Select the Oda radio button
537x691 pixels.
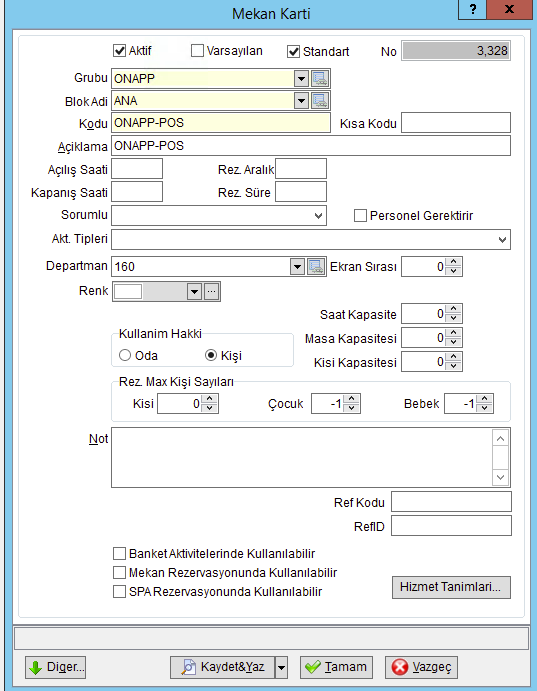click(125, 355)
